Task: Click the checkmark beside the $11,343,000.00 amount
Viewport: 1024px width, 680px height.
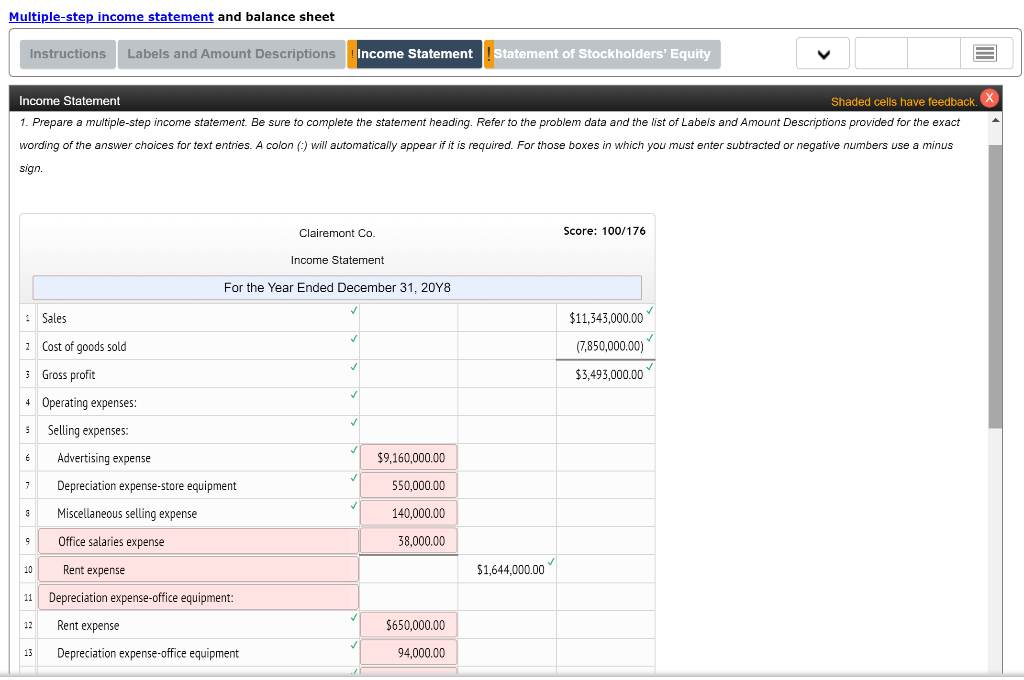Action: click(650, 310)
